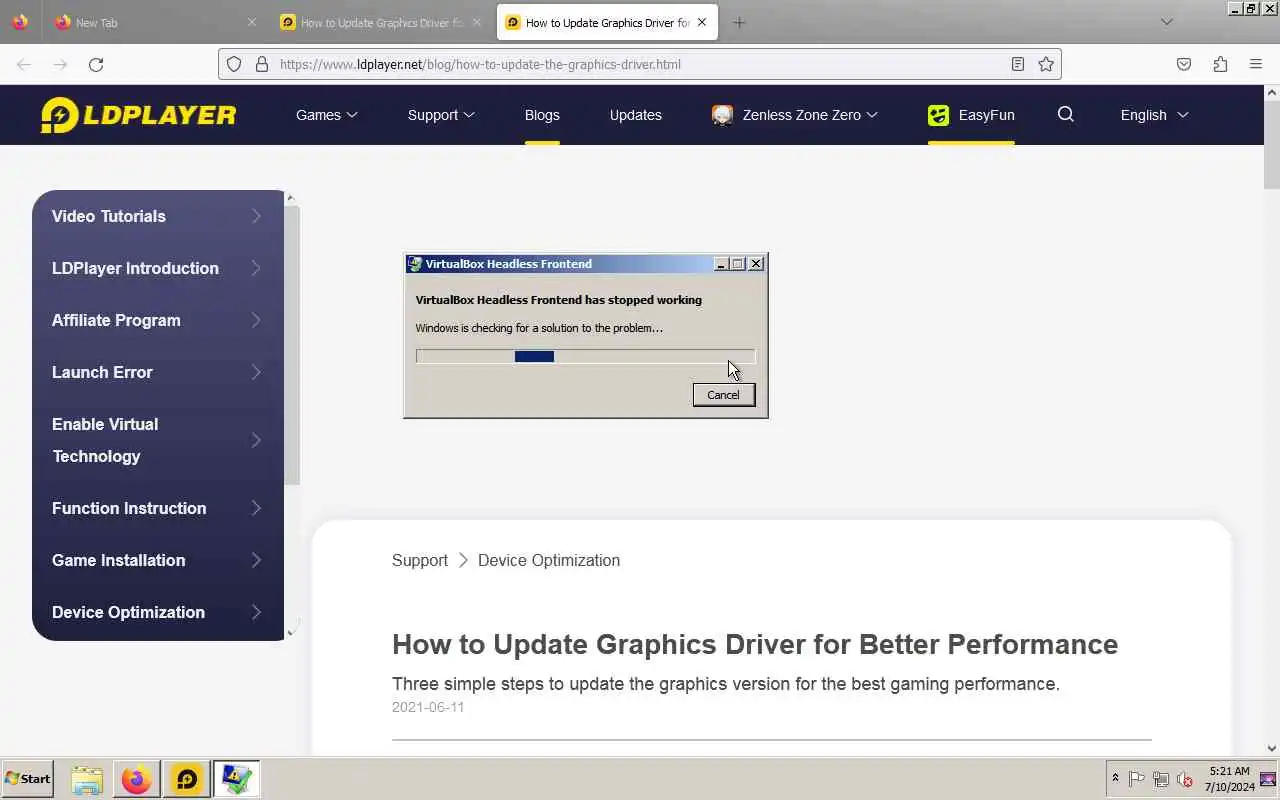1280x800 pixels.
Task: Bookmark this page with the star icon
Action: pos(1046,64)
